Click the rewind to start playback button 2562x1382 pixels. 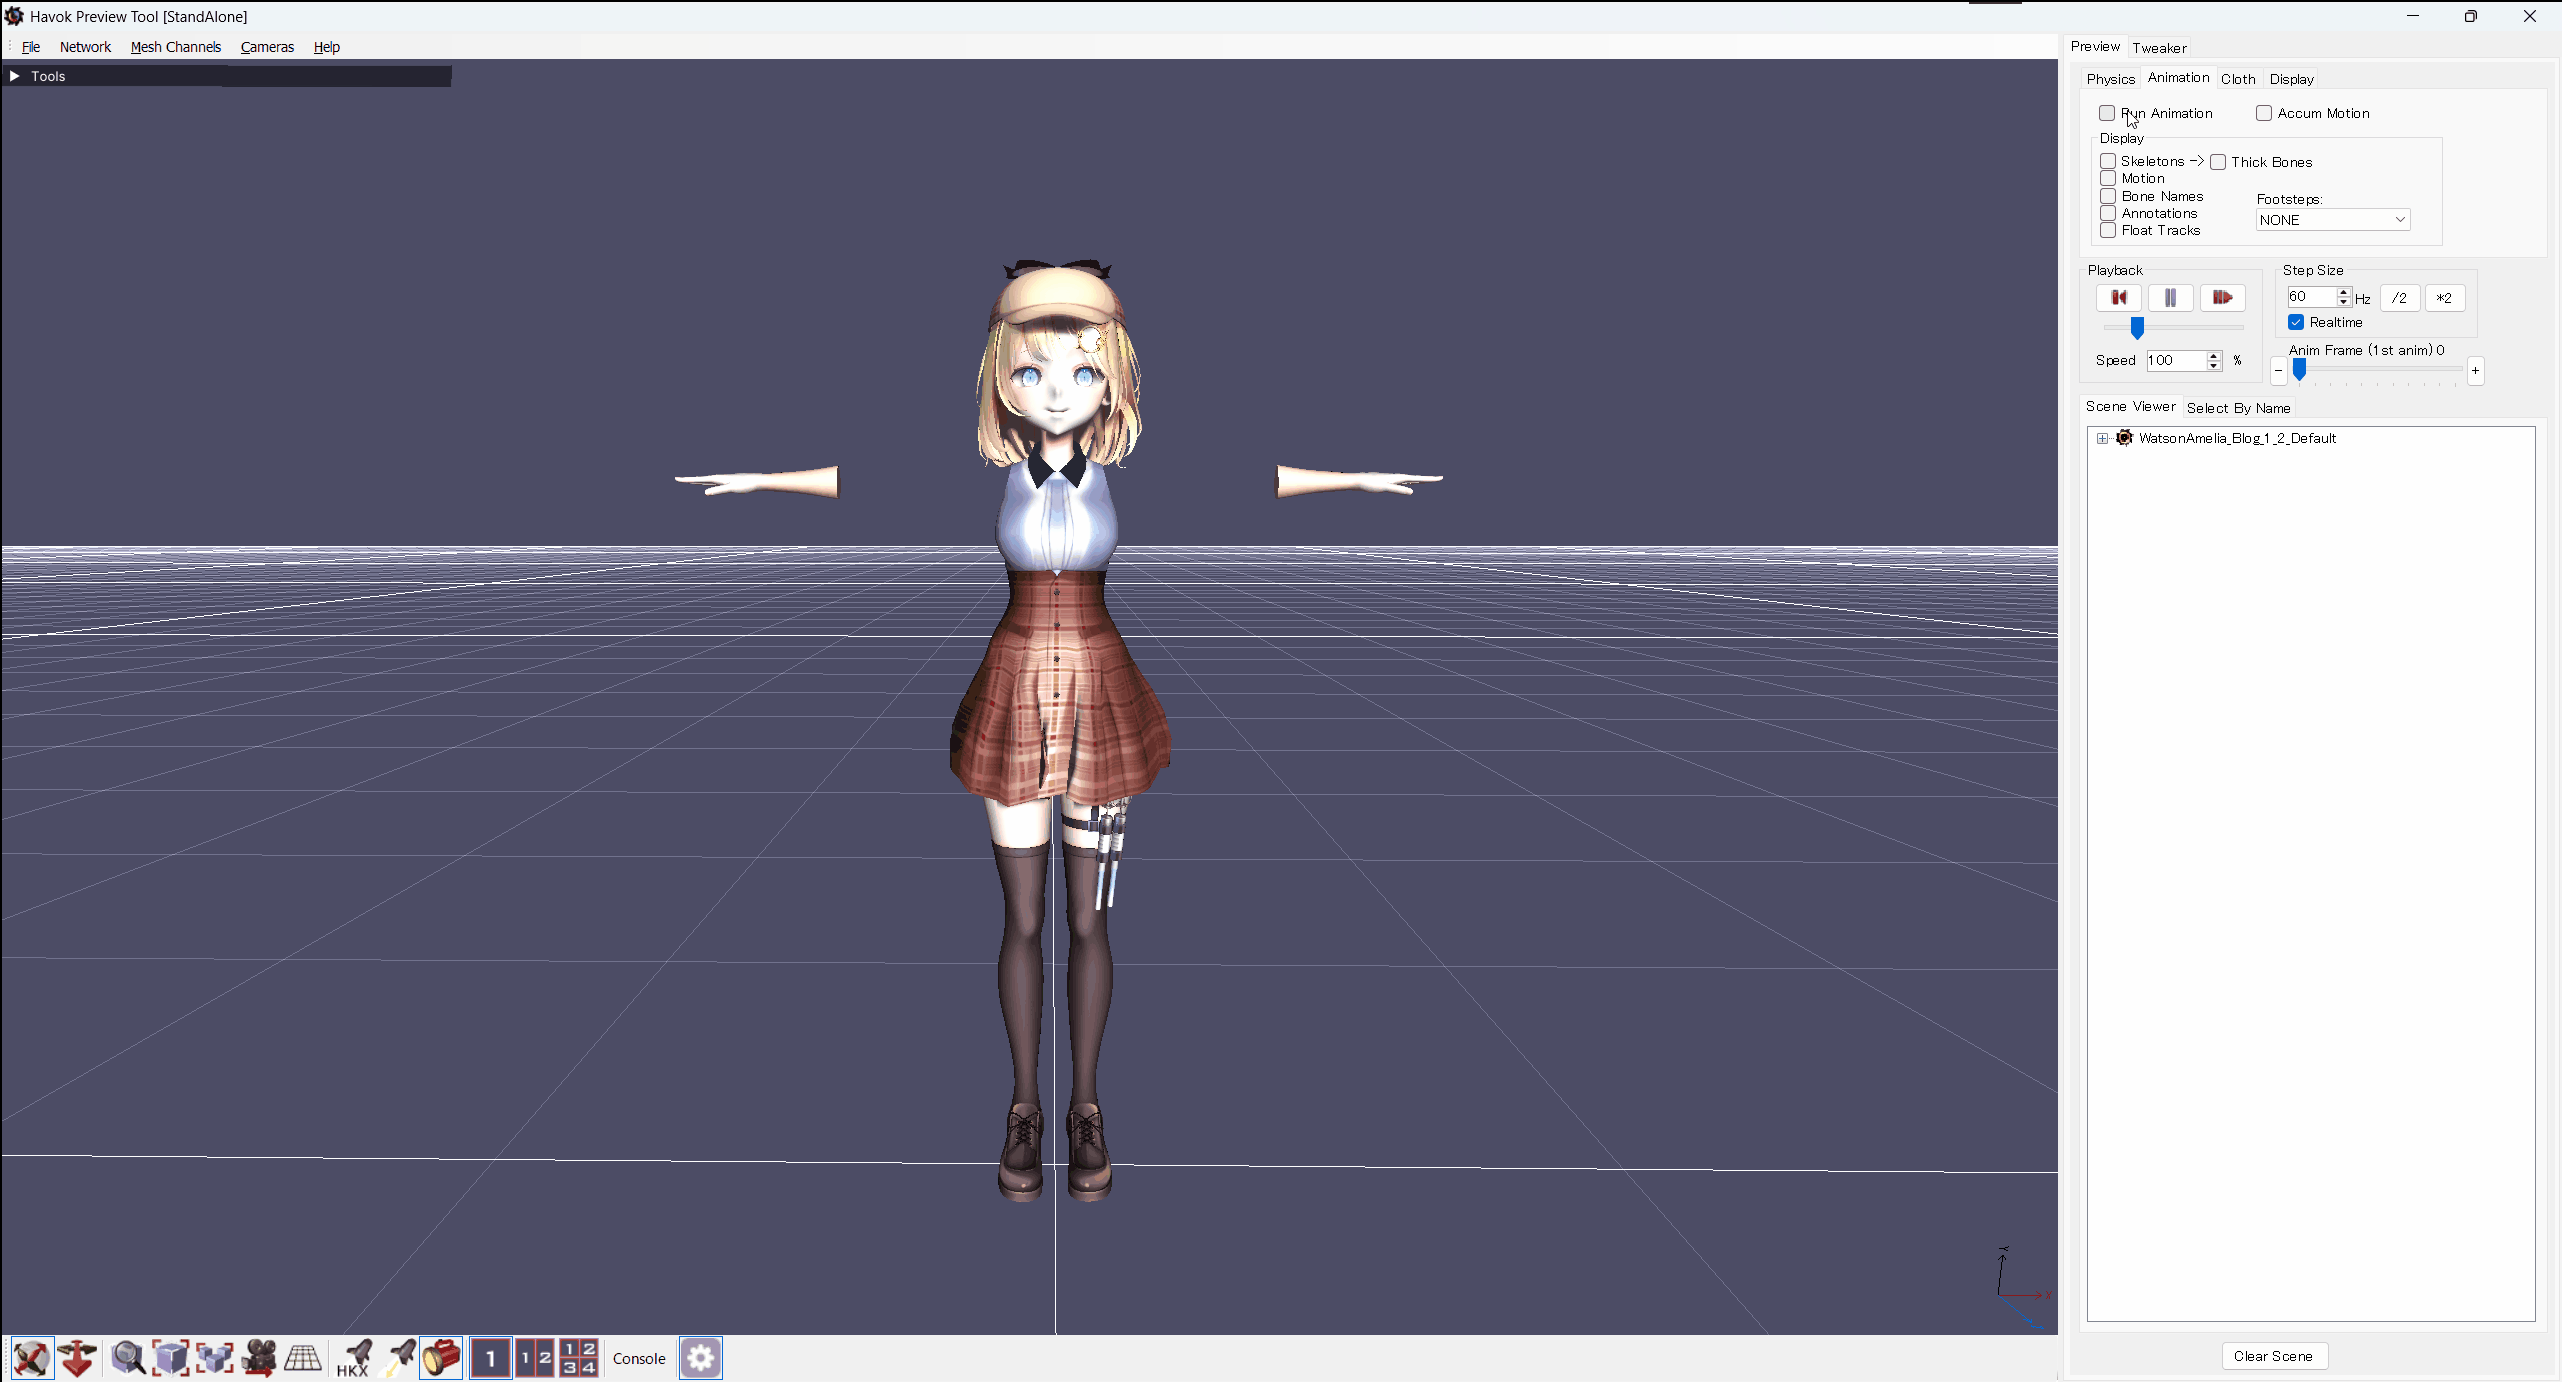(2118, 297)
